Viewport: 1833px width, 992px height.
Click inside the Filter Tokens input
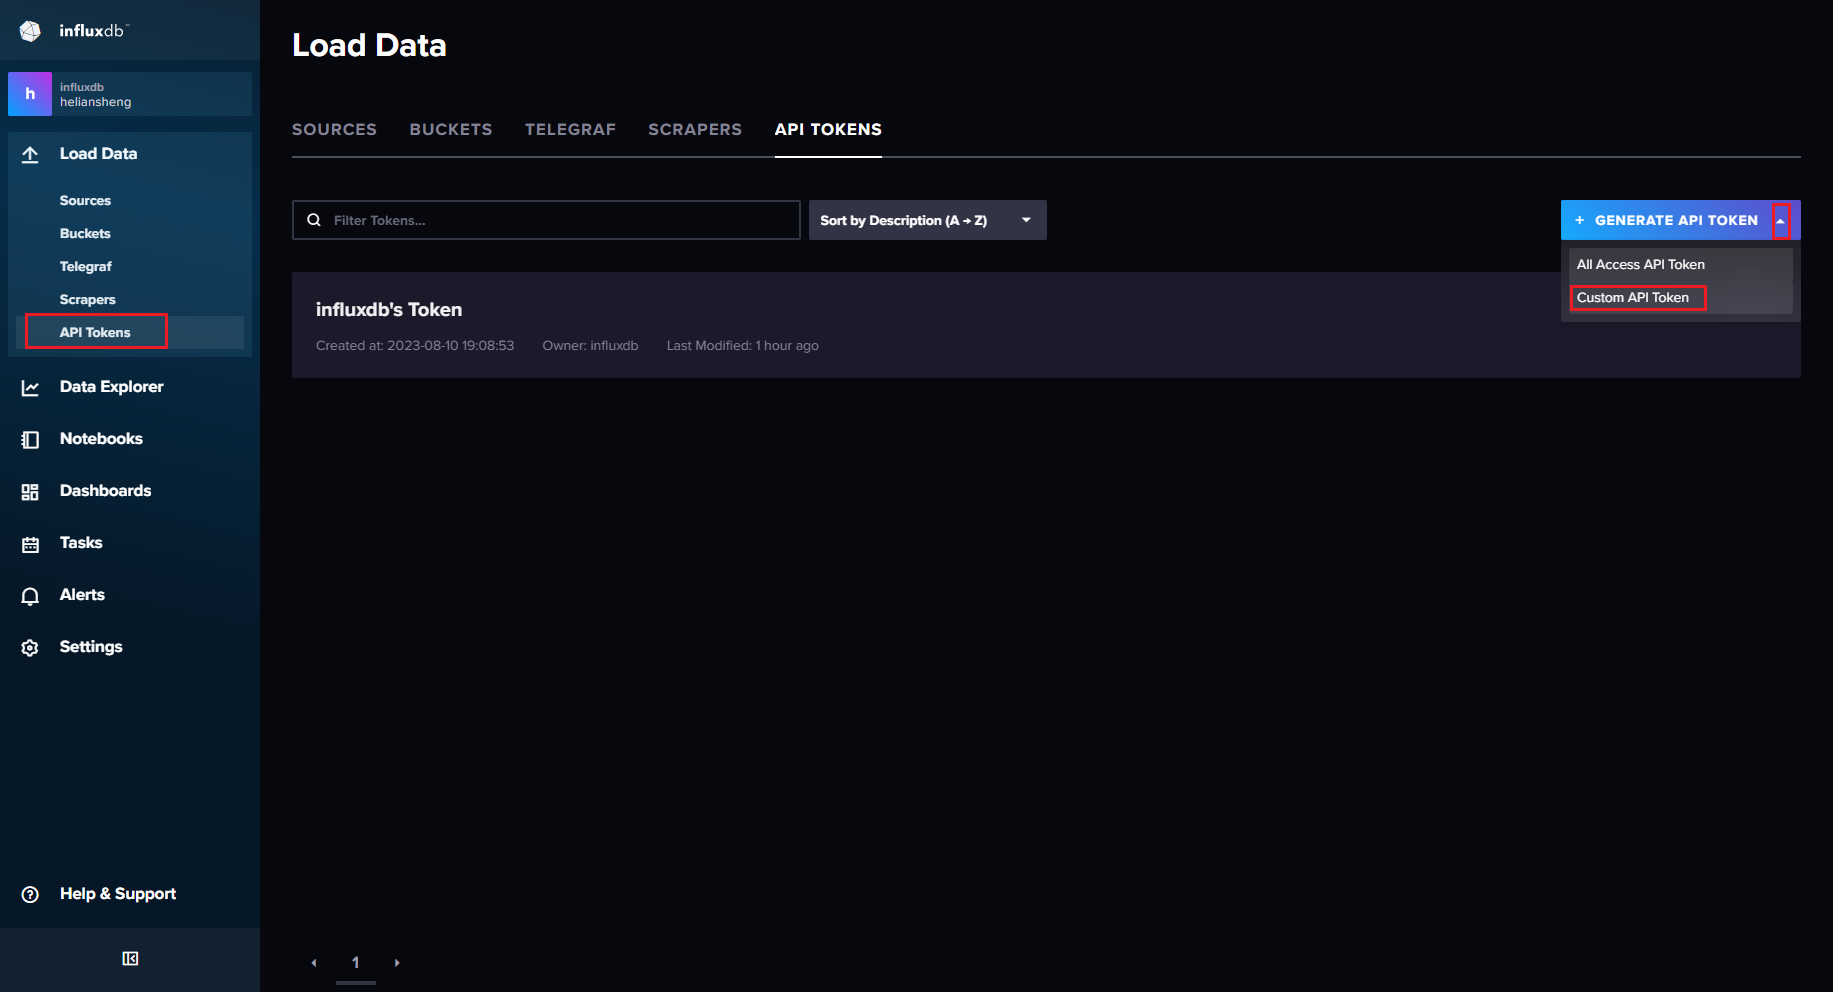tap(550, 220)
